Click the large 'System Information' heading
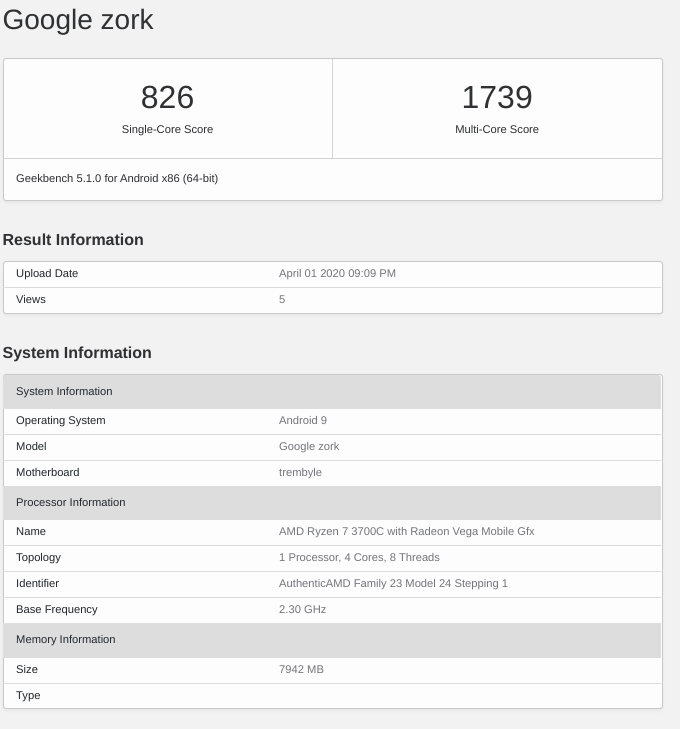680x729 pixels. (77, 352)
